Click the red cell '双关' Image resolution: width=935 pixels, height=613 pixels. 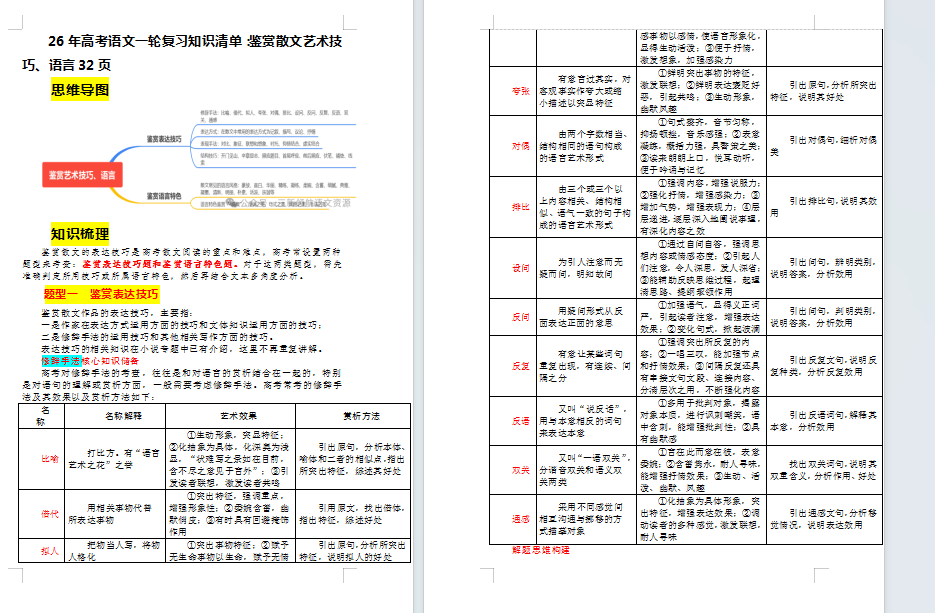[x=521, y=469]
